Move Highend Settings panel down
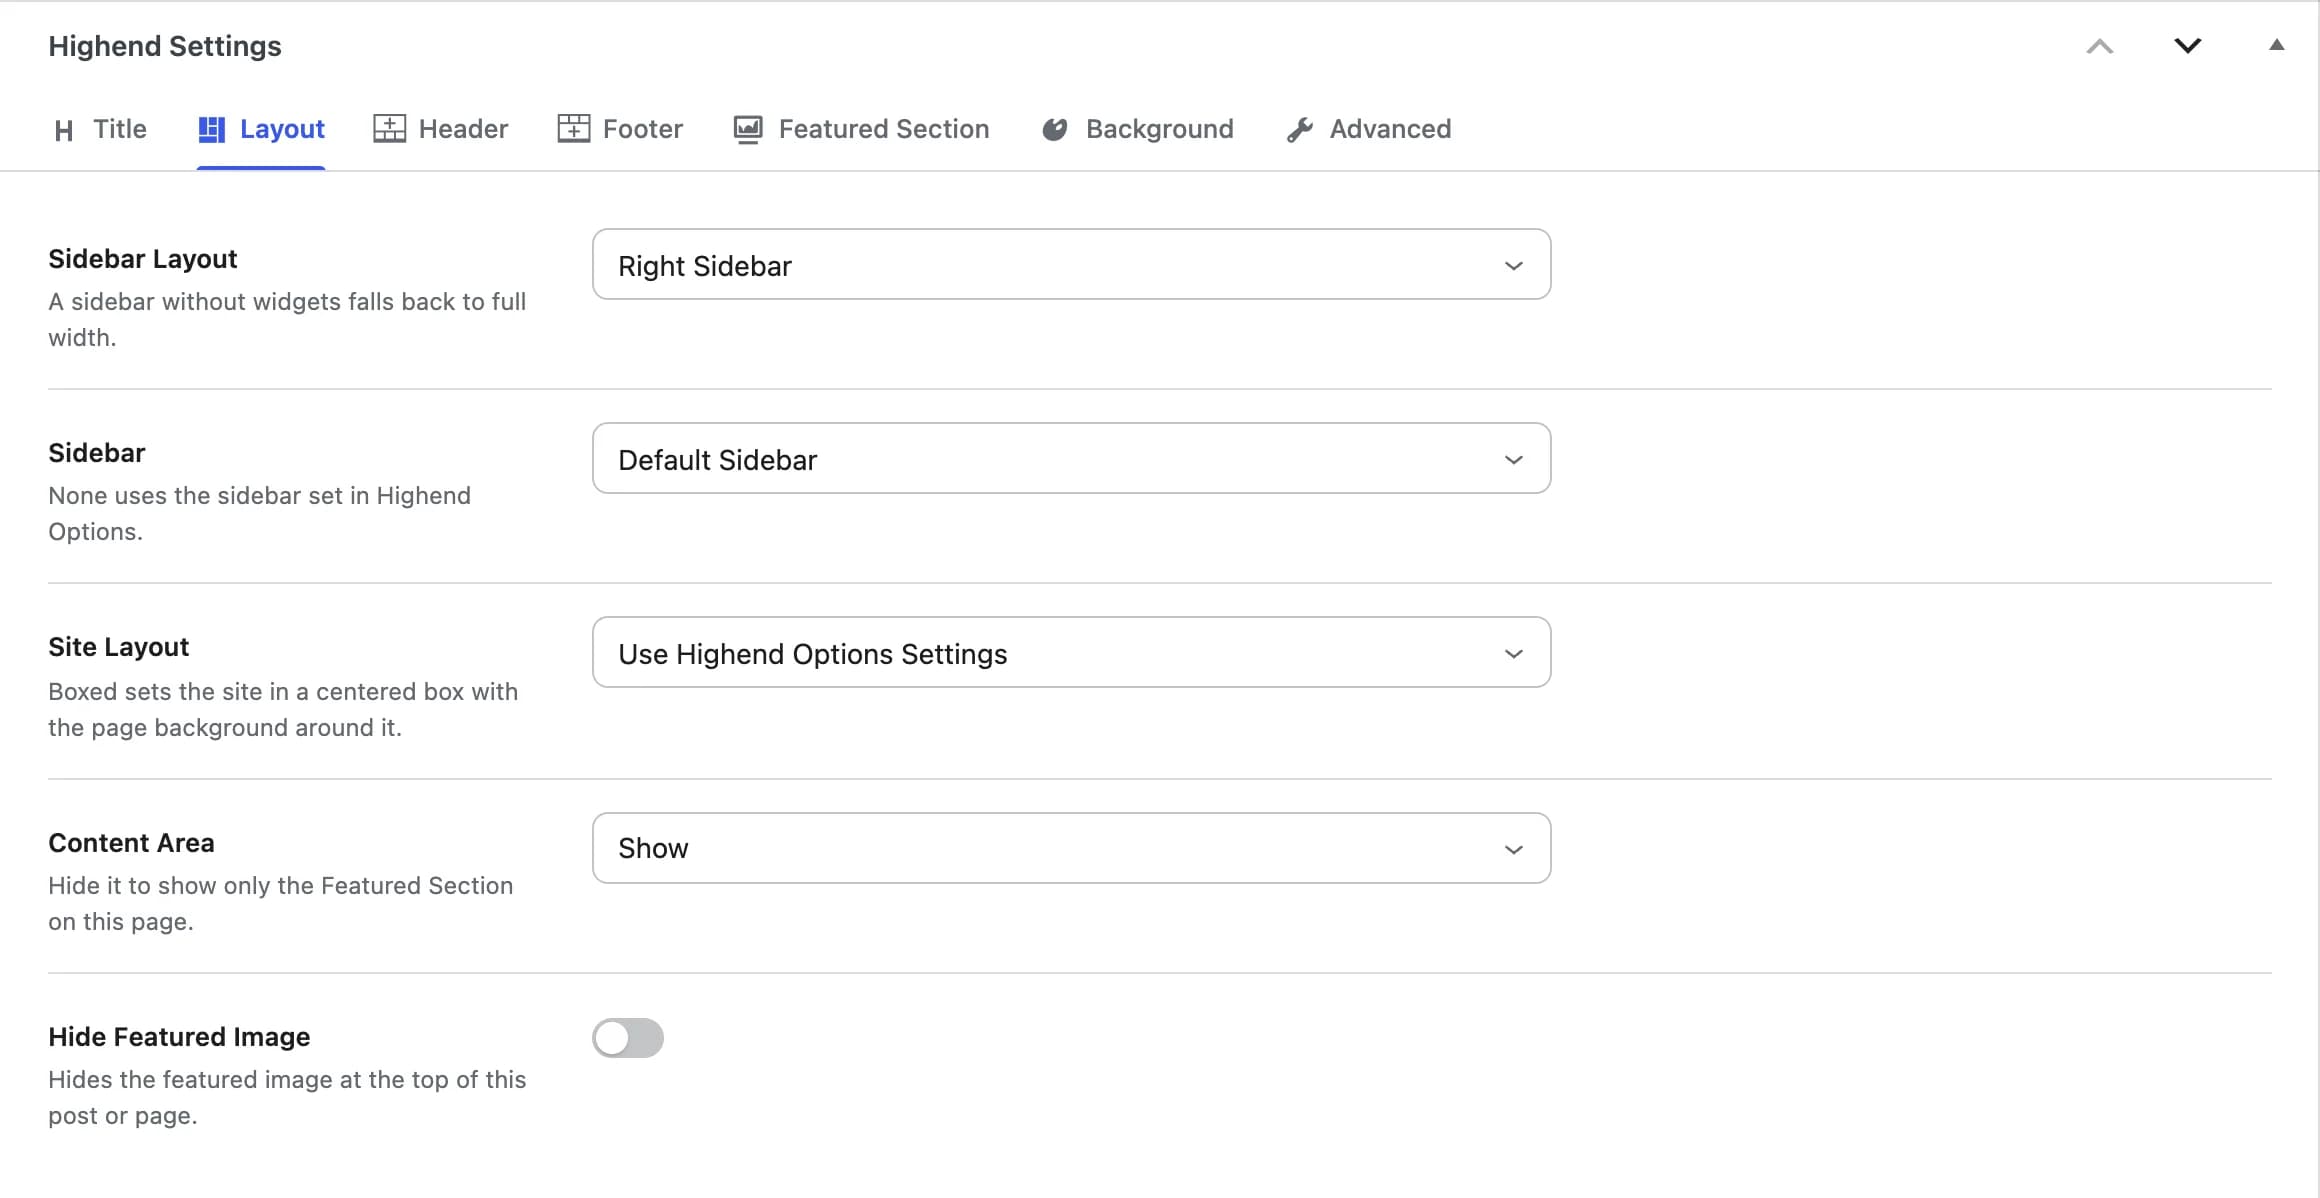This screenshot has width=2320, height=1198. (2188, 46)
